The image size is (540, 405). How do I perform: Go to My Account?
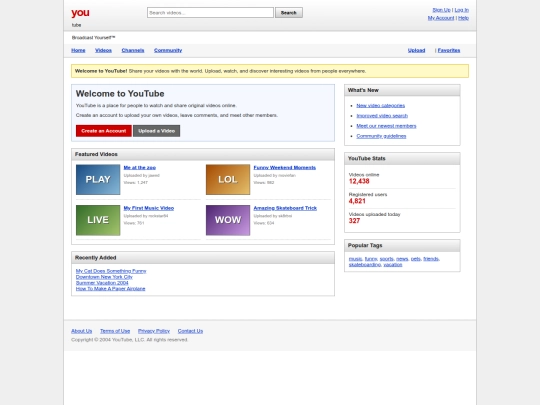(441, 18)
